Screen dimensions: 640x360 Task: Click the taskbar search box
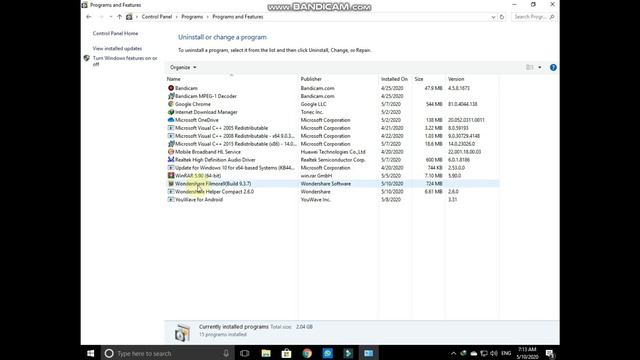167,353
